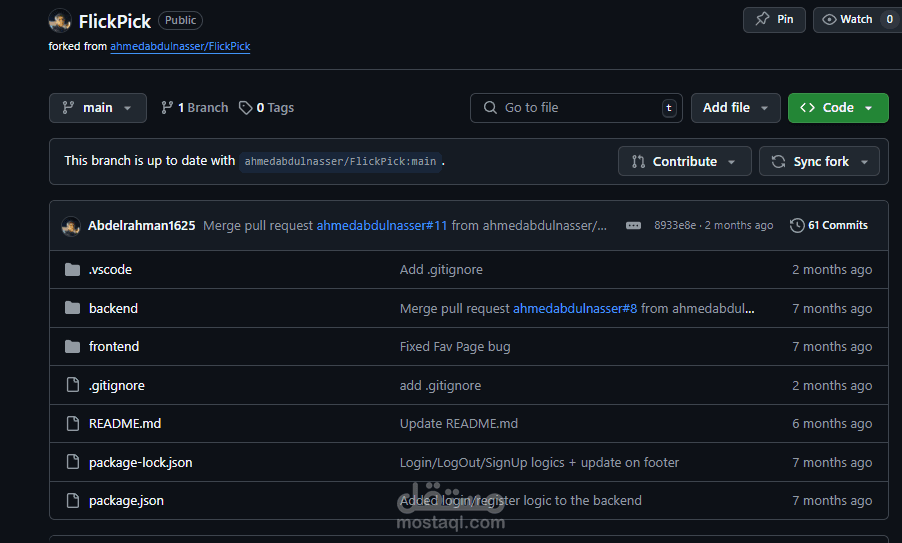Image resolution: width=902 pixels, height=543 pixels.
Task: Open commit hash 8933e8e
Action: tap(675, 225)
